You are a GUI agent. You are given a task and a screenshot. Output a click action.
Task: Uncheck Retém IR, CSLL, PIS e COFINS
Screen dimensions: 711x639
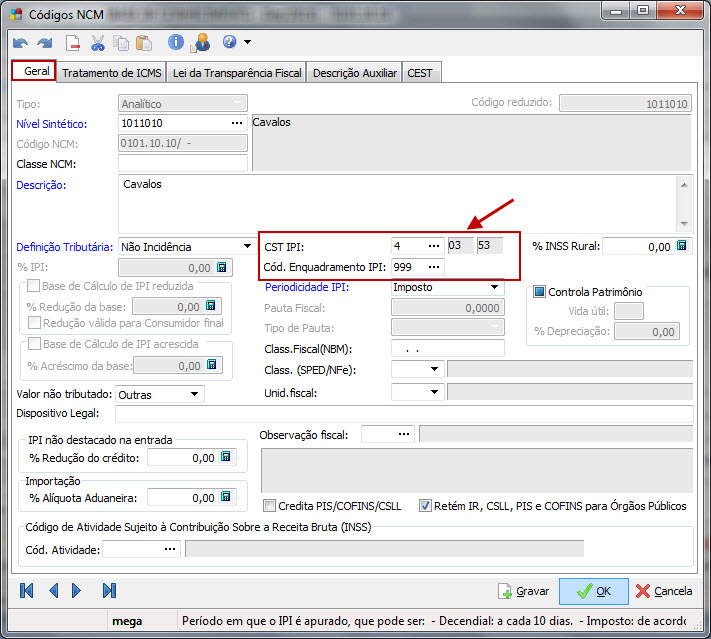(x=425, y=506)
